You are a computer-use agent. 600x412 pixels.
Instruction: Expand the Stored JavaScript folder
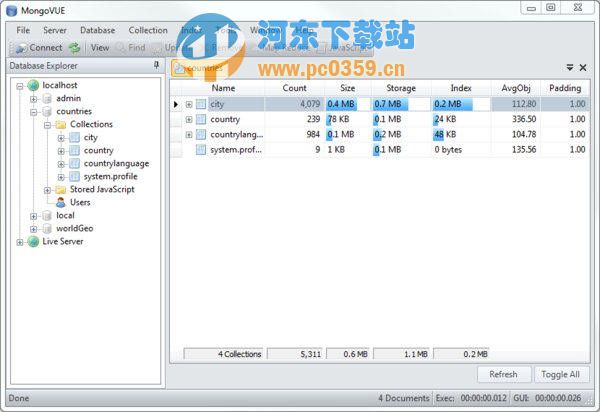tap(47, 190)
